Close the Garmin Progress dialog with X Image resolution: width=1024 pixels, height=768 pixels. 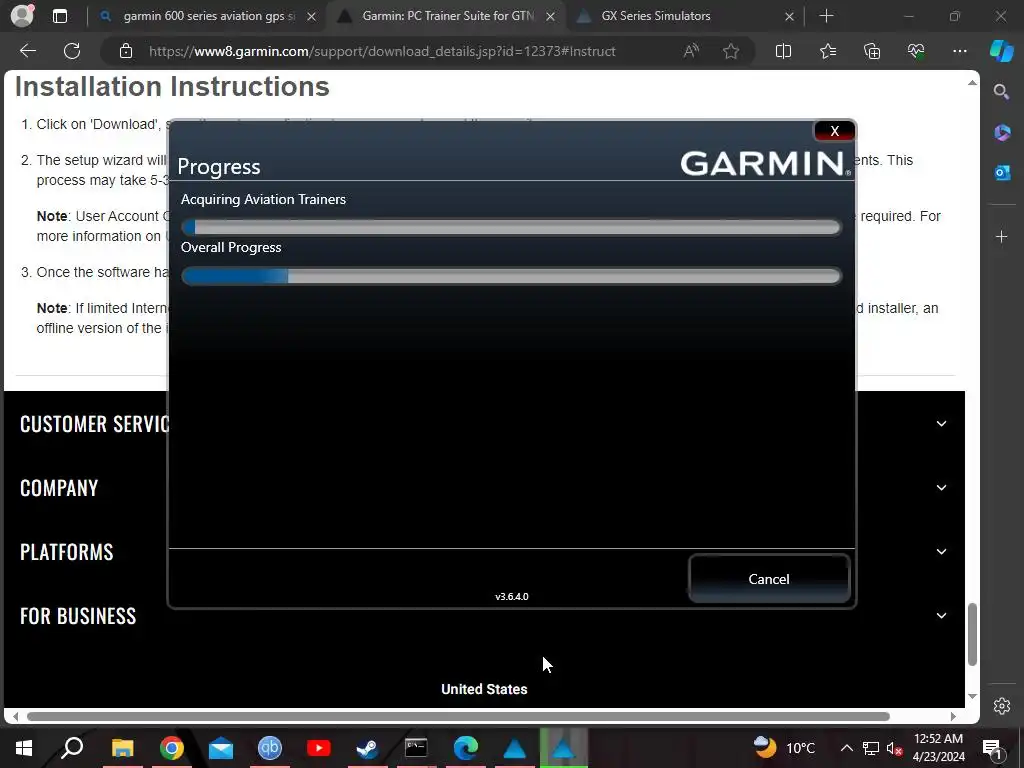[834, 131]
